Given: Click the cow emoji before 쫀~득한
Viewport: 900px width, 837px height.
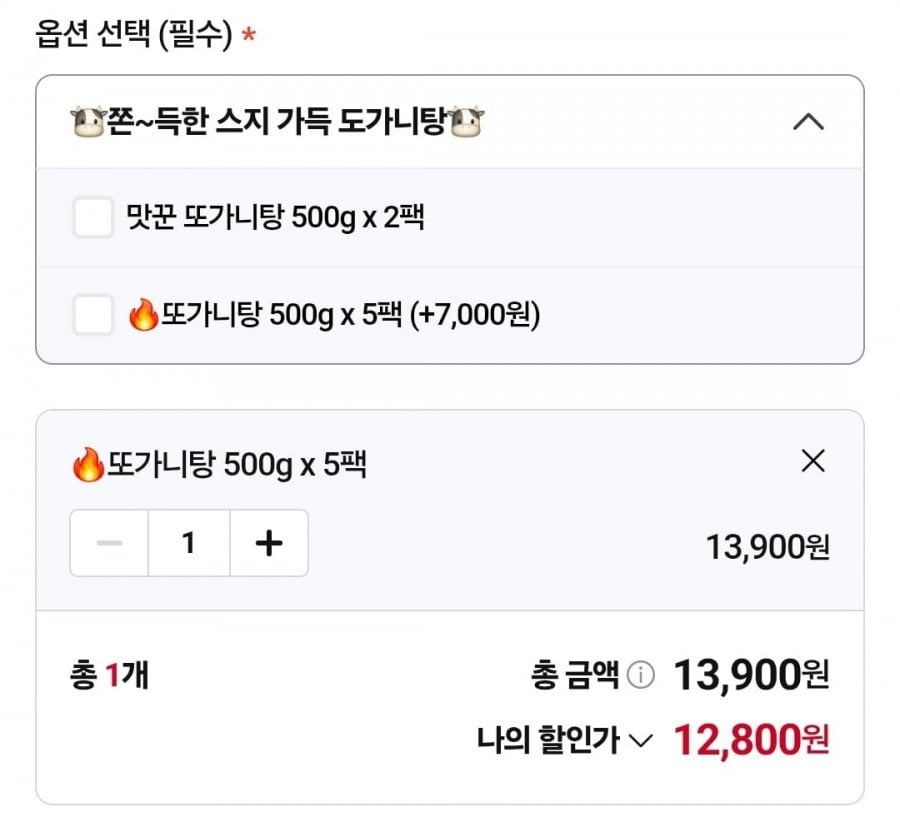Looking at the screenshot, I should [88, 123].
